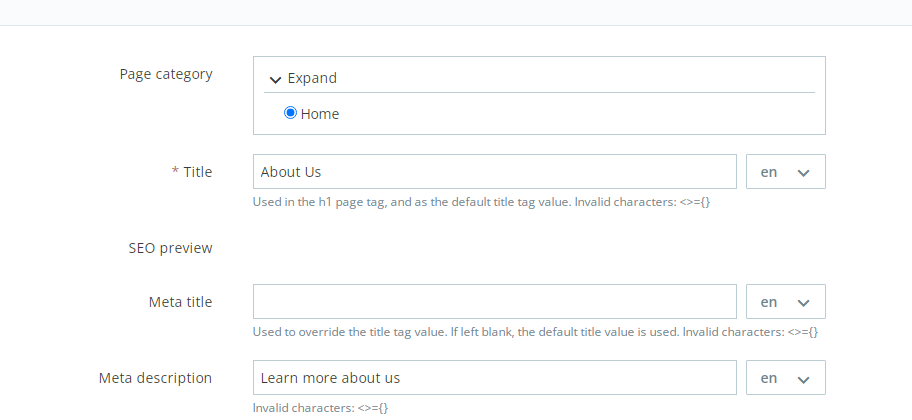Click the Page category label
This screenshot has width=912, height=420.
[x=166, y=74]
